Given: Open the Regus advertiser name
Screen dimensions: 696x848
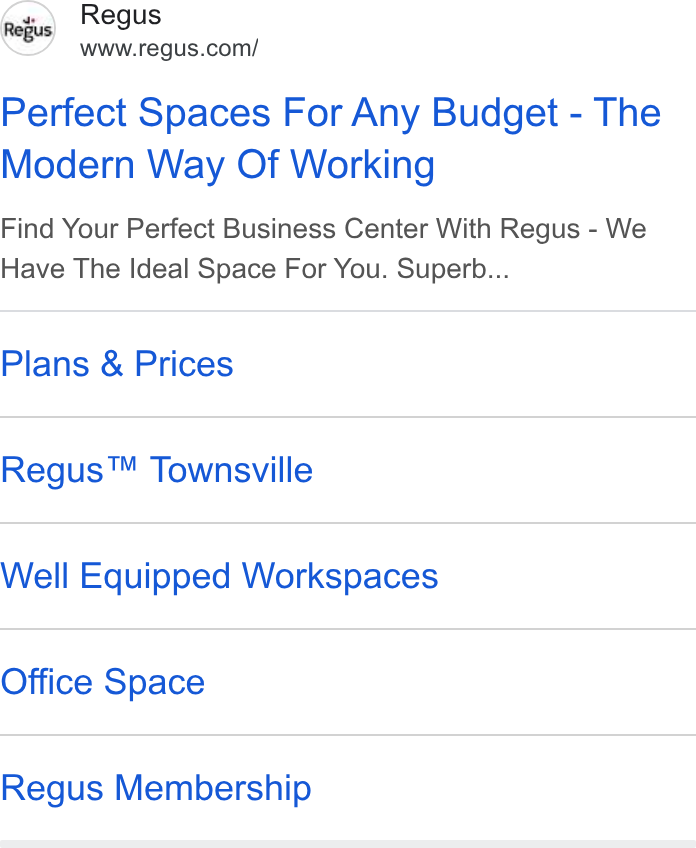Looking at the screenshot, I should coord(121,15).
